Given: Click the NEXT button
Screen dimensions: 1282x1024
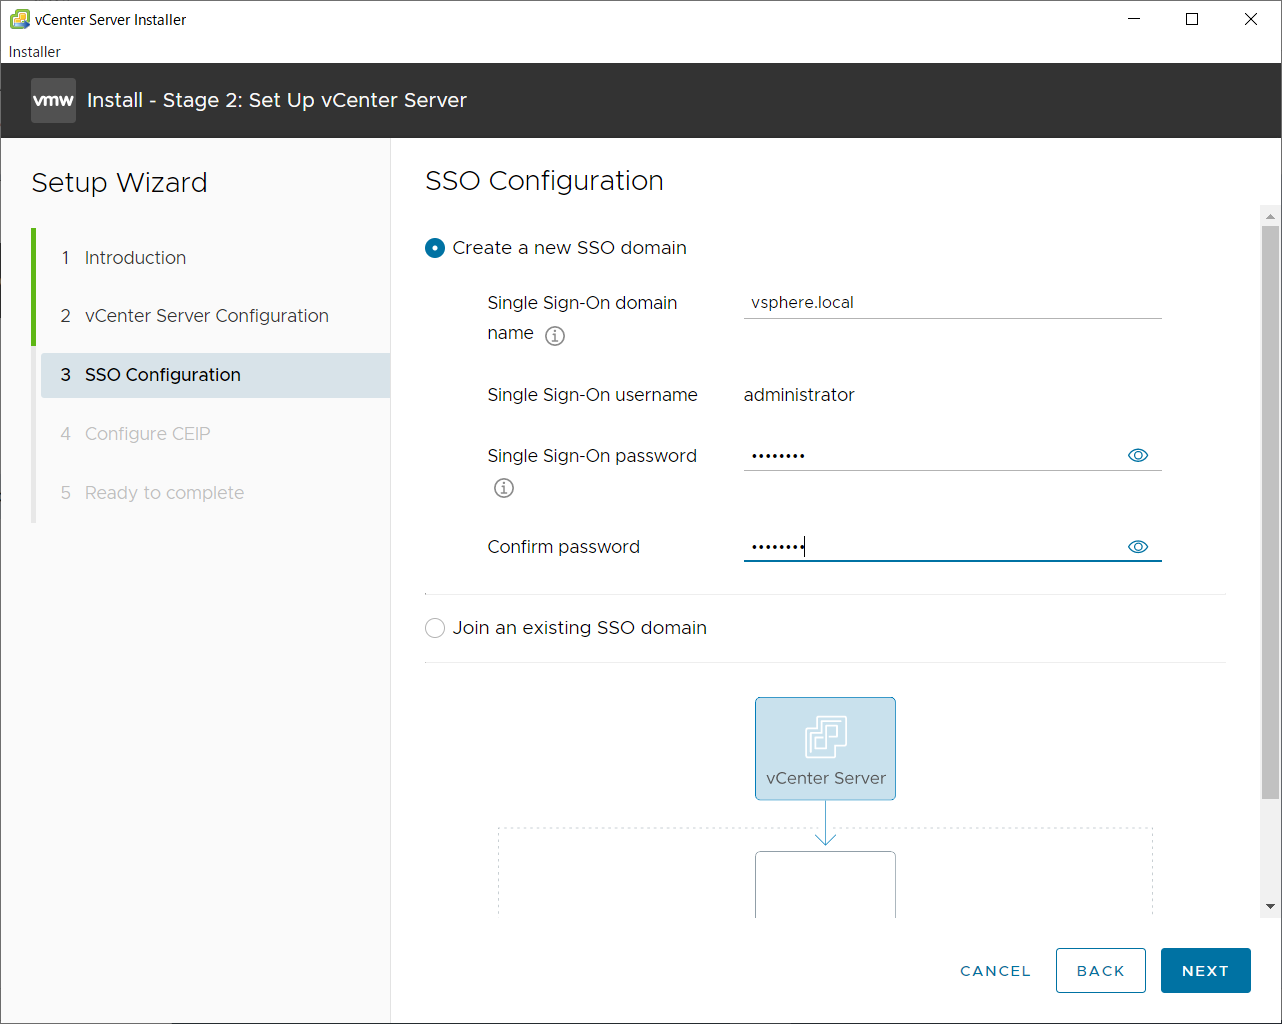Looking at the screenshot, I should 1206,971.
